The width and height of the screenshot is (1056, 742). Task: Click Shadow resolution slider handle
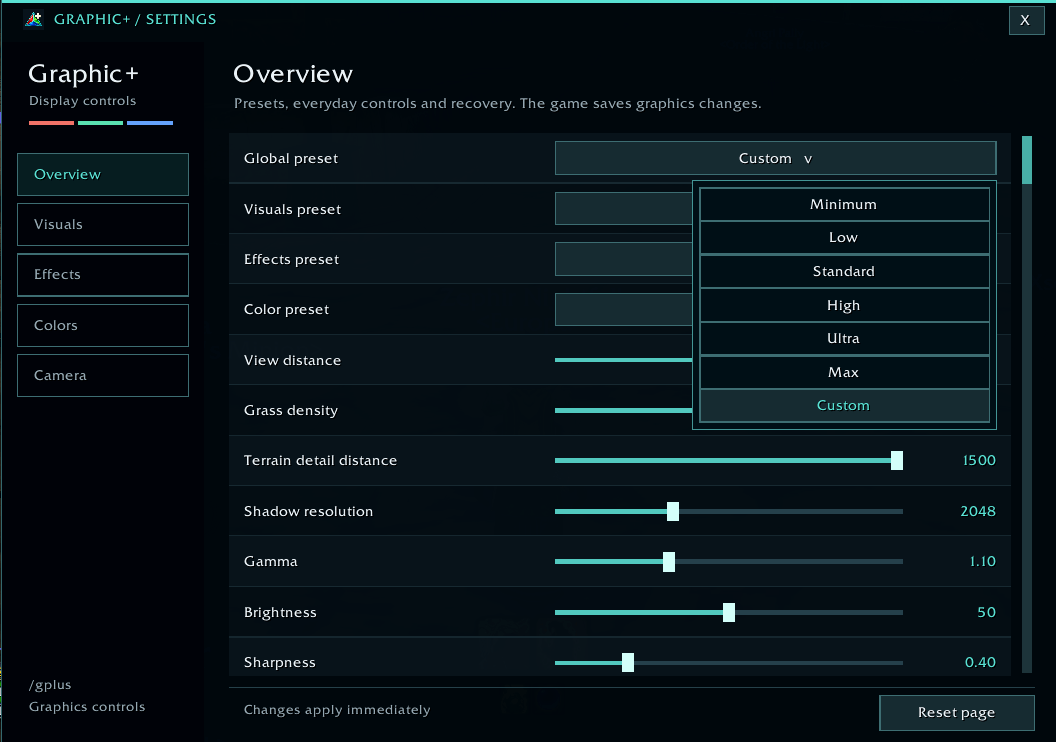tap(673, 511)
